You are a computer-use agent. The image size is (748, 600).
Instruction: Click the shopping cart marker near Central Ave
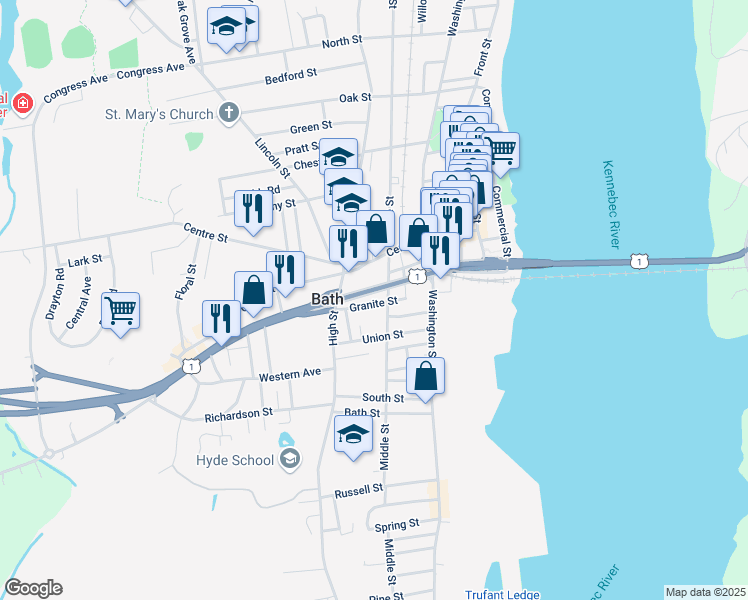[x=120, y=314]
